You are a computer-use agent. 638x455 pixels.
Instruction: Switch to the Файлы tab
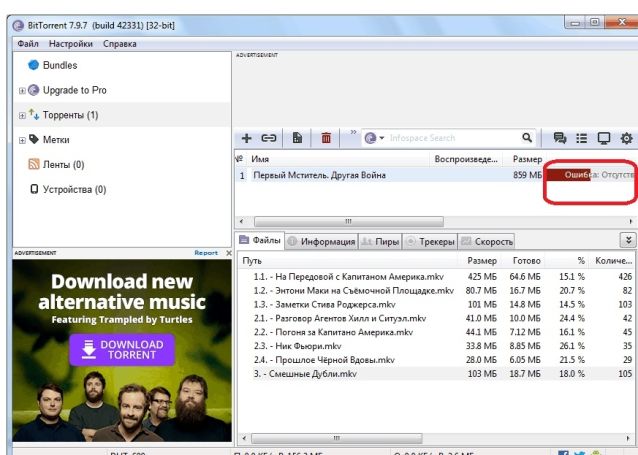point(260,240)
